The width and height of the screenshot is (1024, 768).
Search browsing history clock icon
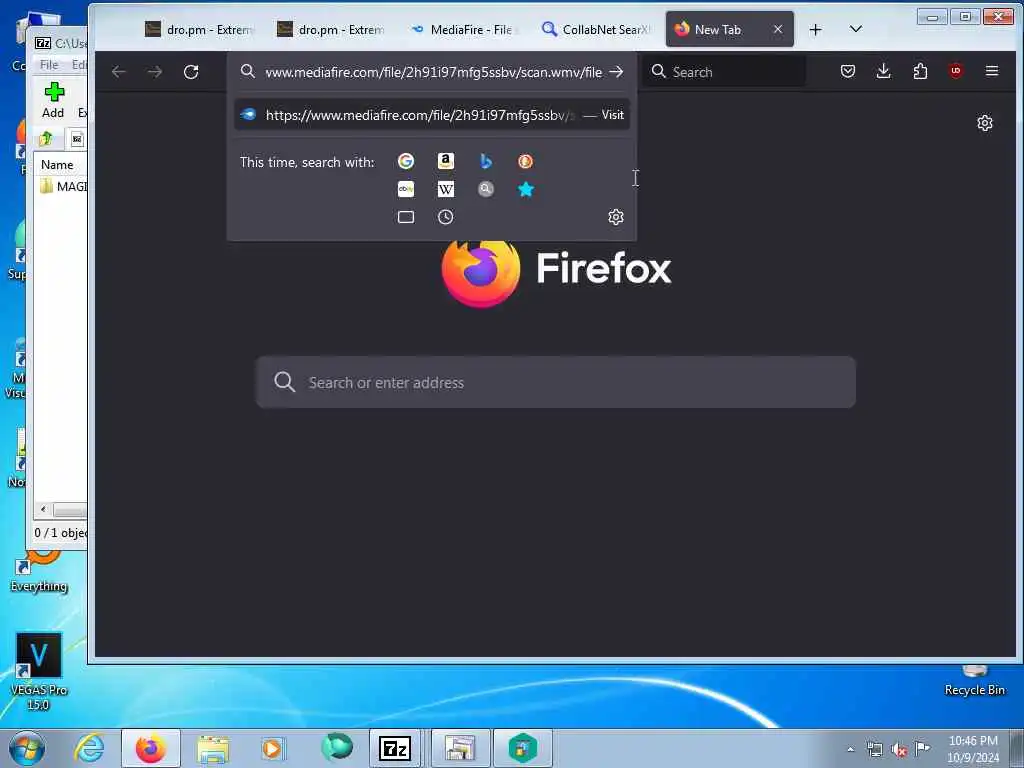coord(445,217)
